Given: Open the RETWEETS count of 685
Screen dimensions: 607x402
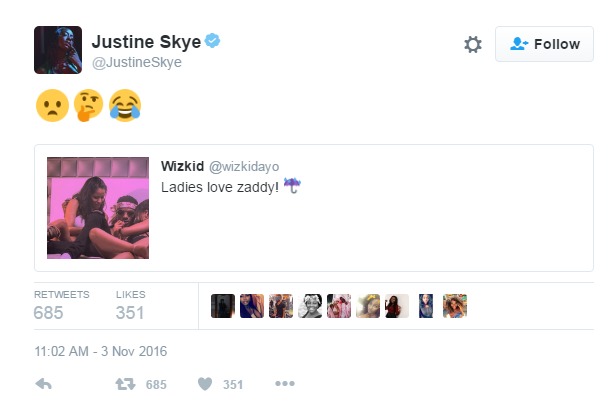Looking at the screenshot, I should (x=62, y=306).
